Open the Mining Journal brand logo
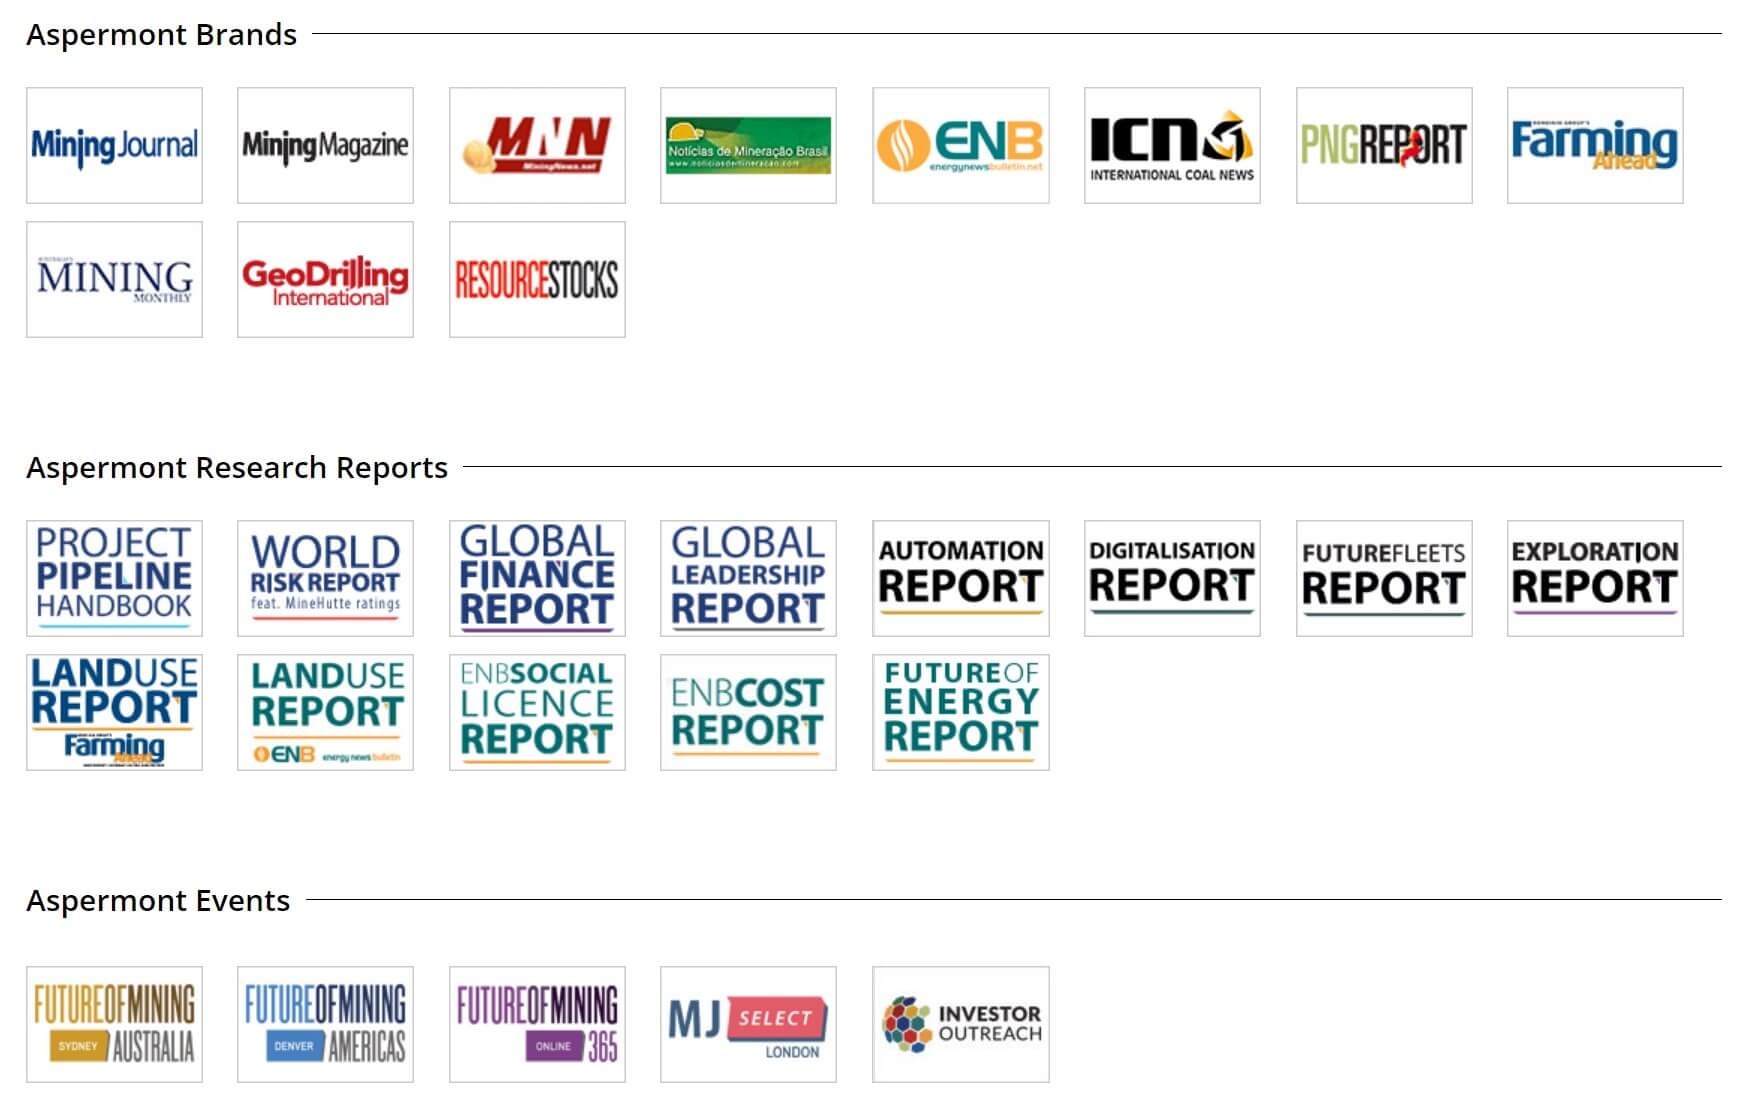The width and height of the screenshot is (1740, 1108). pyautogui.click(x=114, y=145)
